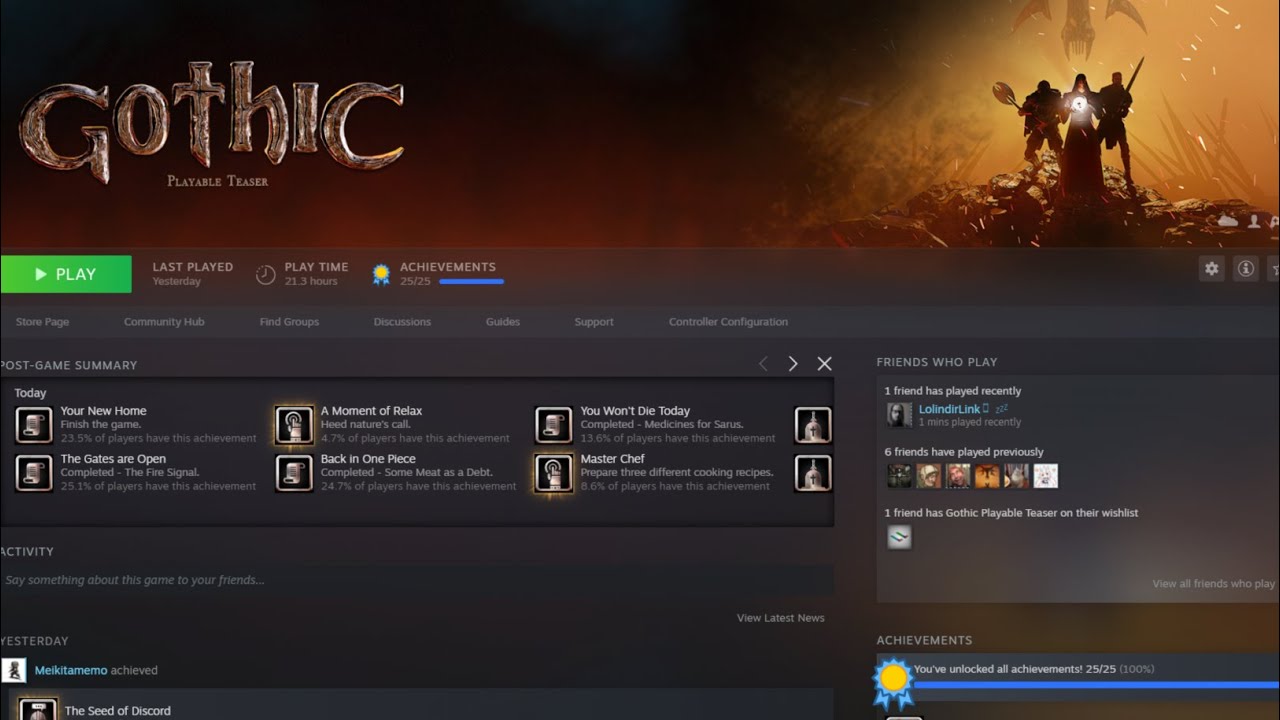Click The Seed of Discord achievement title
The height and width of the screenshot is (720, 1280).
[118, 711]
